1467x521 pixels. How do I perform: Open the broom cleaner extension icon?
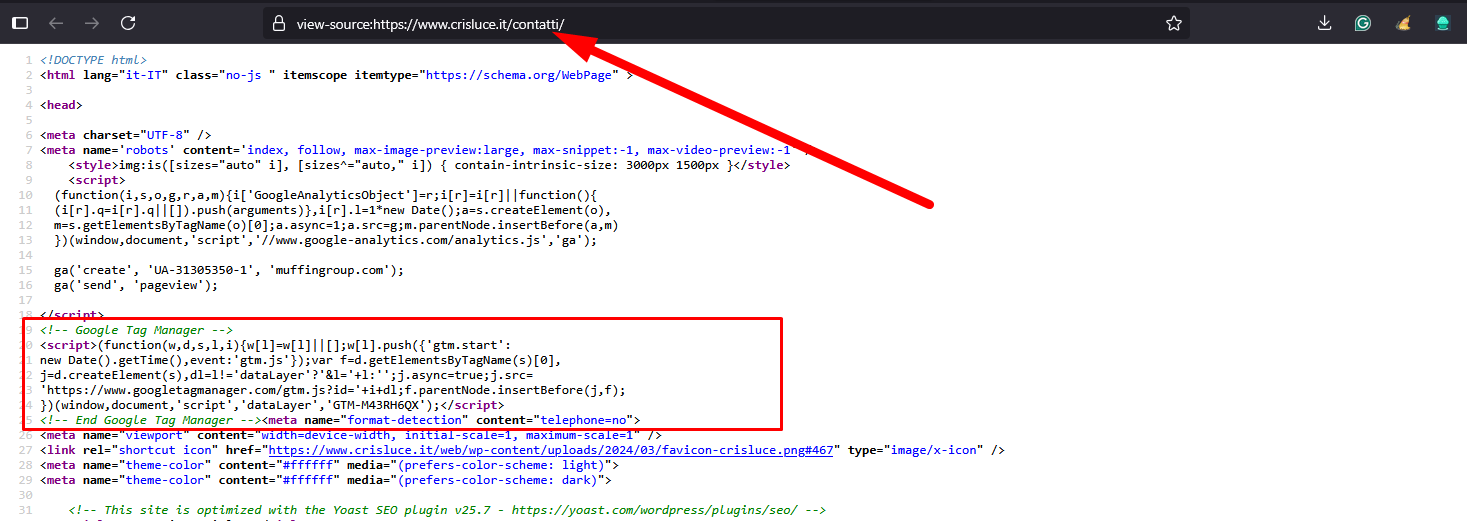pos(1403,23)
